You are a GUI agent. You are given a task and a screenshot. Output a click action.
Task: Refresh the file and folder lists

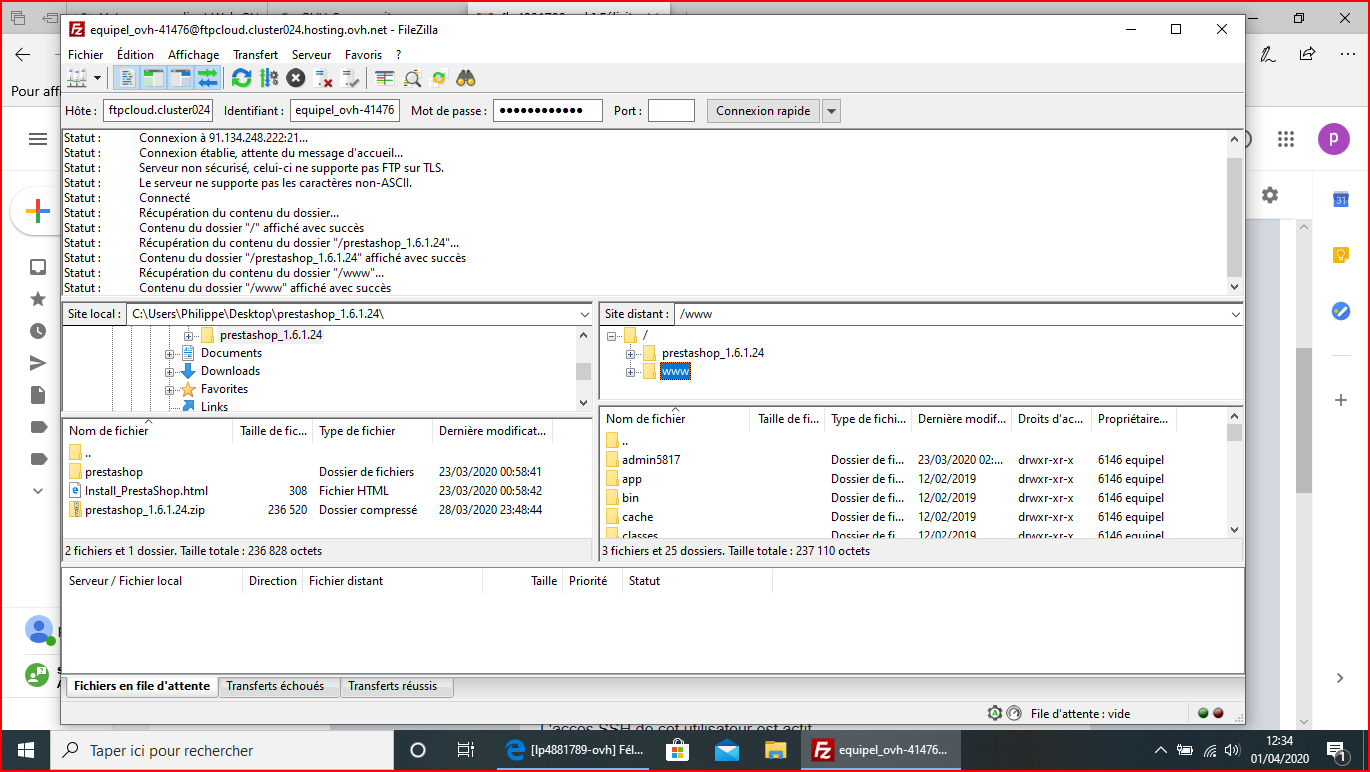(x=241, y=78)
